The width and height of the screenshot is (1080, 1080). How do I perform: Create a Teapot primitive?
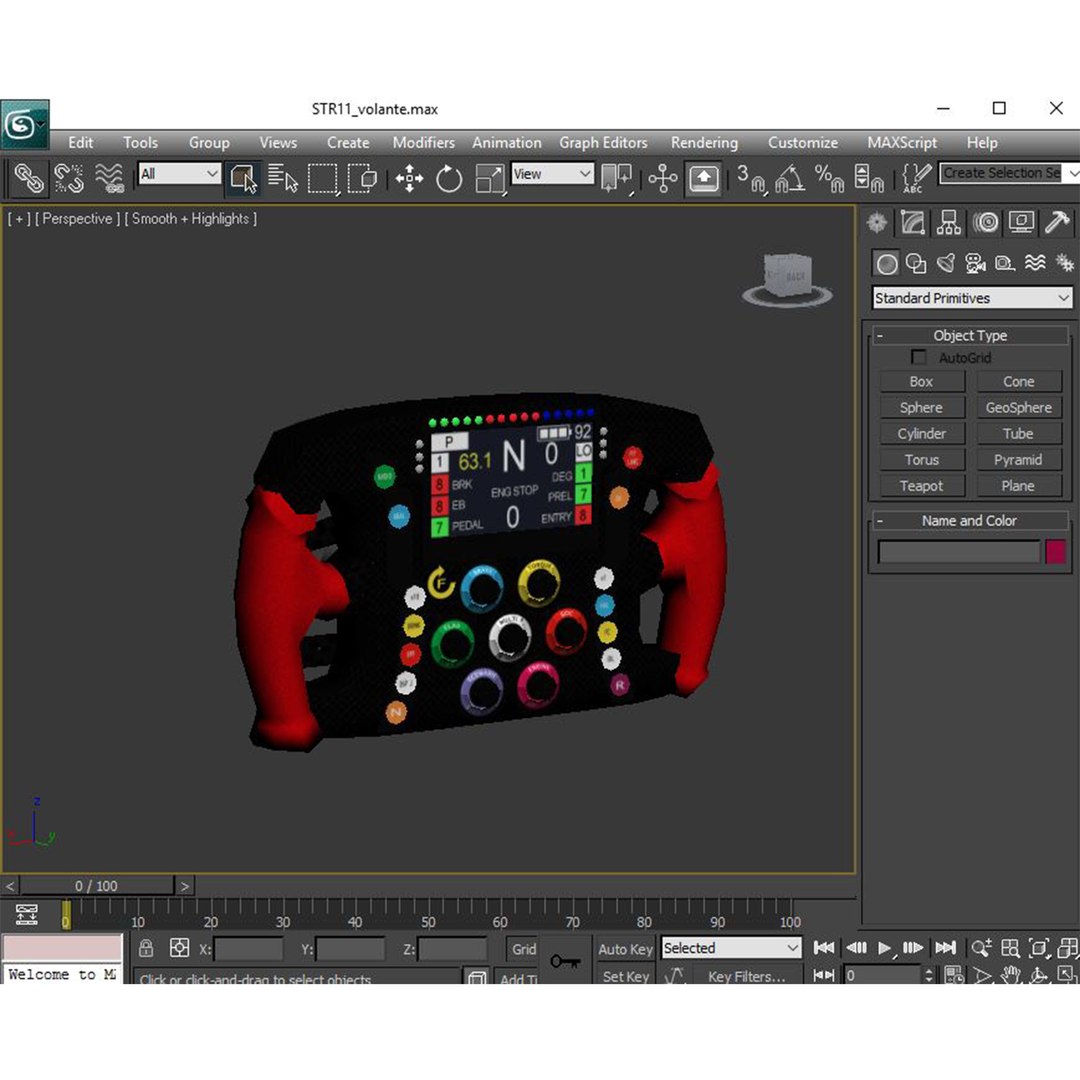(x=922, y=486)
